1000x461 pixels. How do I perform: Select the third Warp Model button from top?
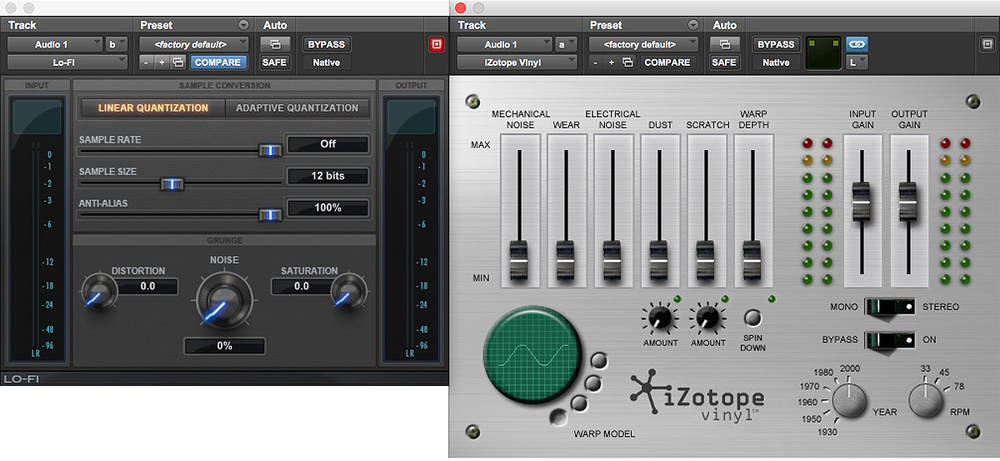579,403
